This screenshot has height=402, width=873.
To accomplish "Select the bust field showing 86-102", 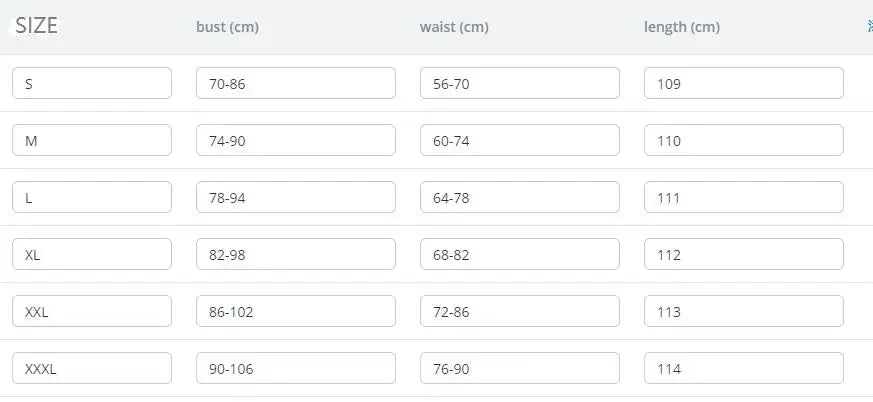I will click(295, 312).
